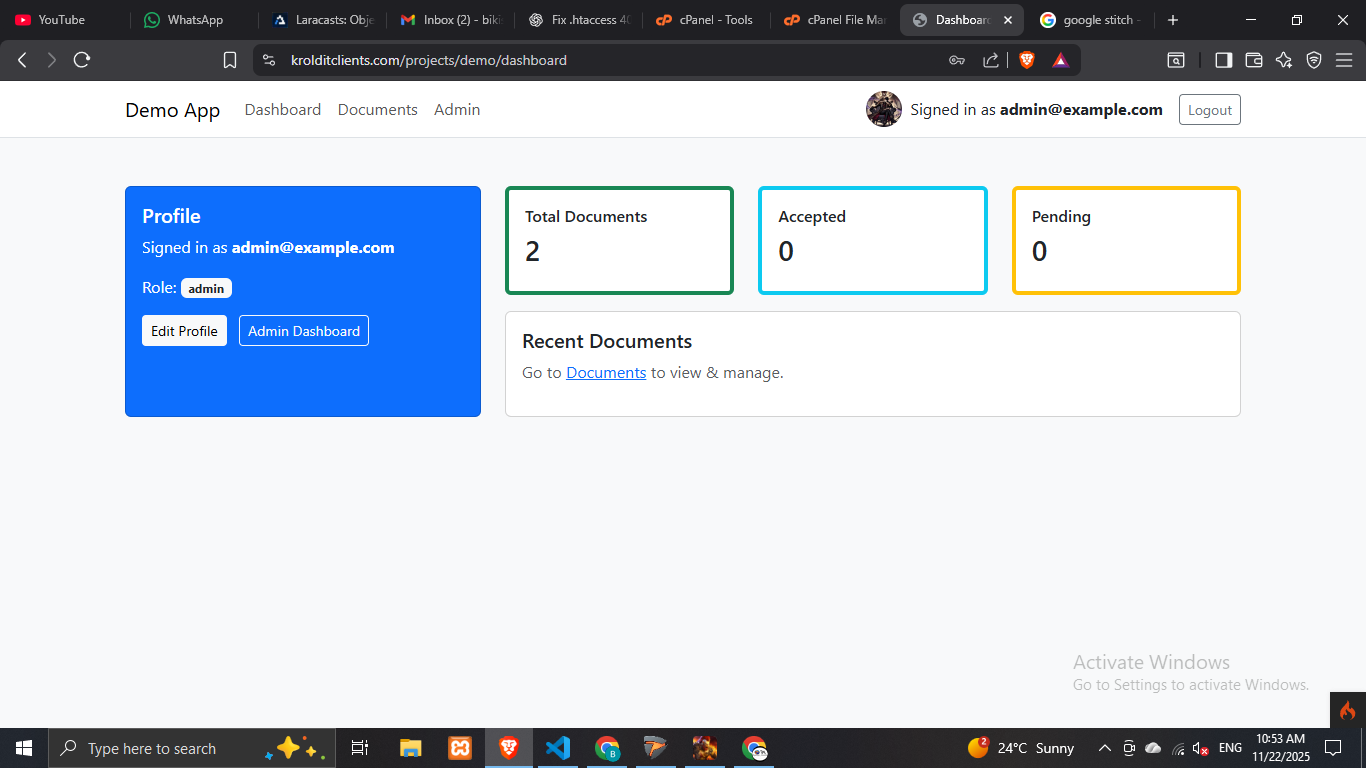
Task: Open the password key icon
Action: (x=956, y=60)
